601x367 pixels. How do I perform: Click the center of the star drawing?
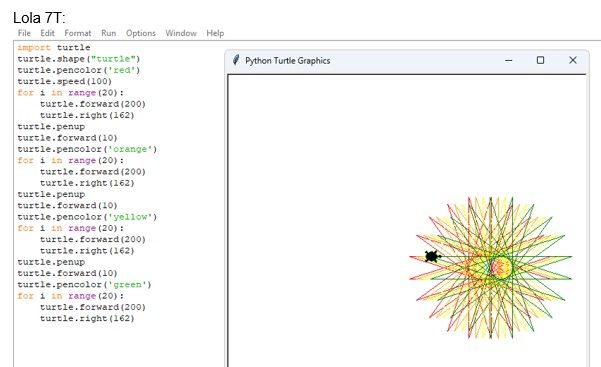[x=491, y=268]
